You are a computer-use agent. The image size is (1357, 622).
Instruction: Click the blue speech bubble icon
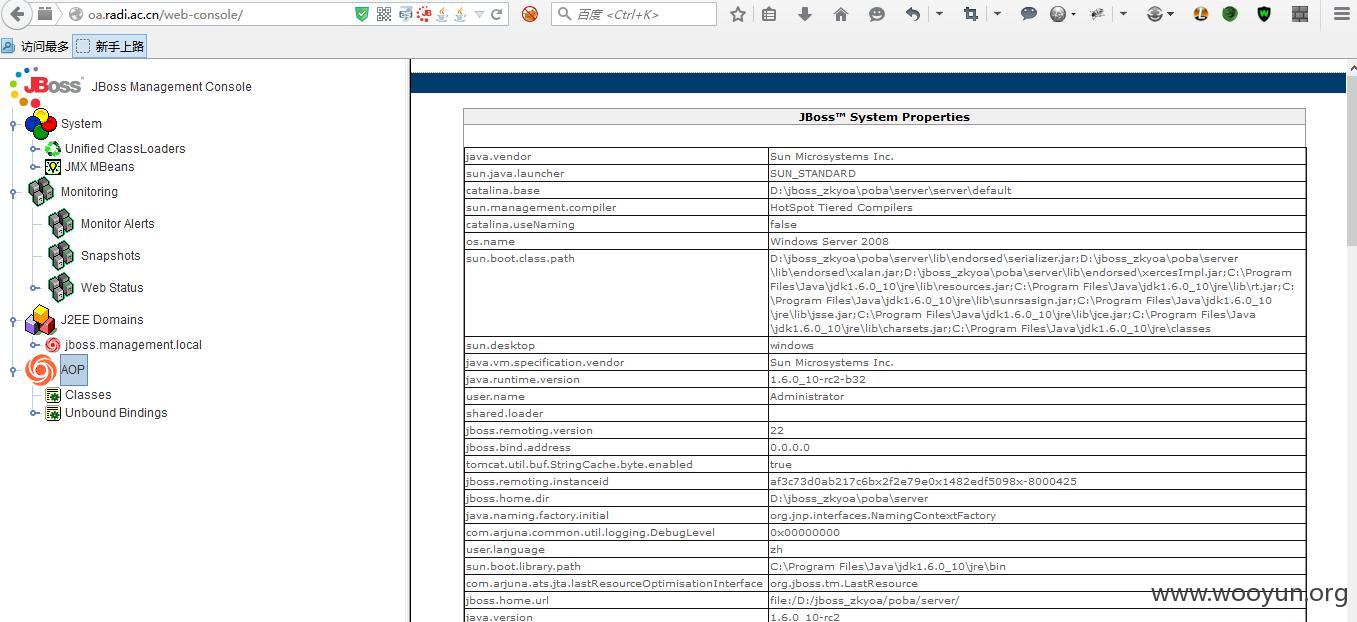click(x=1029, y=14)
